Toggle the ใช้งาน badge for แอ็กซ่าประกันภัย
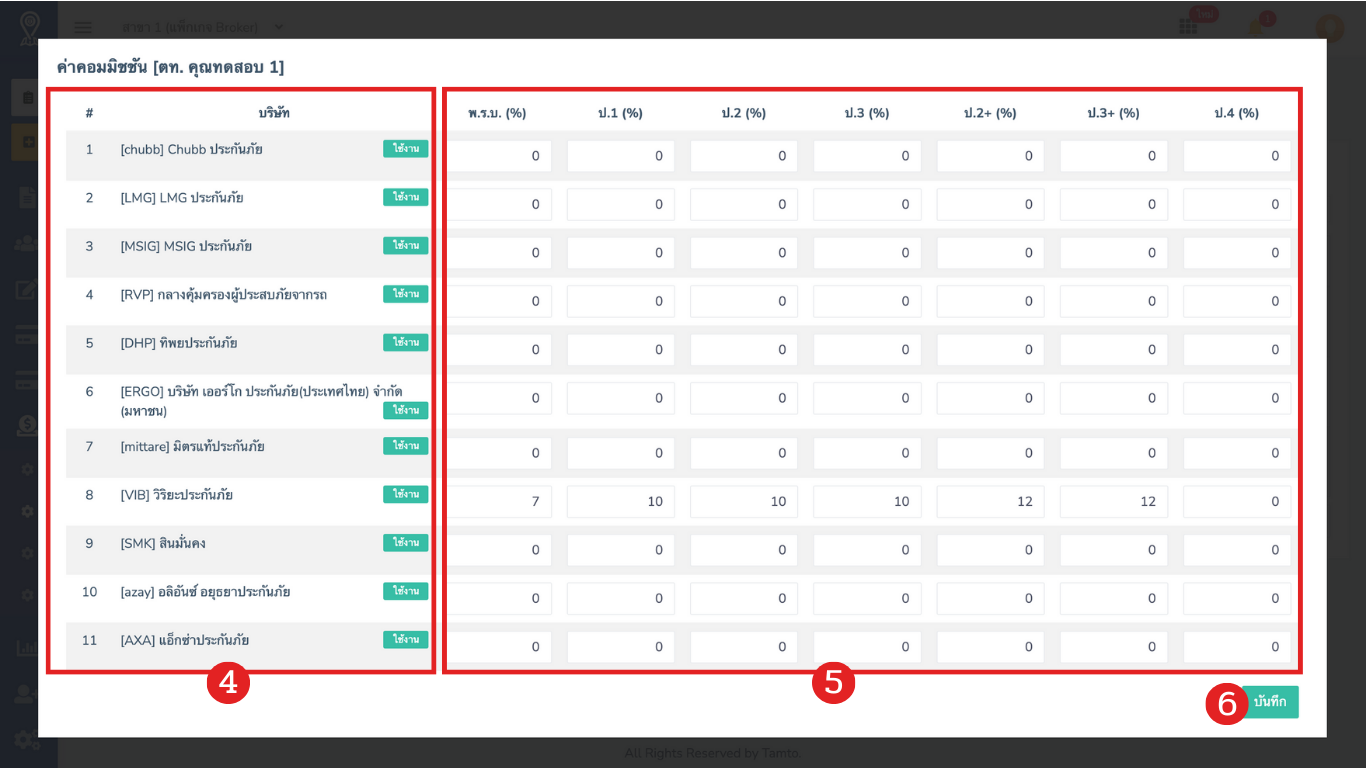Image resolution: width=1366 pixels, height=768 pixels. point(405,639)
